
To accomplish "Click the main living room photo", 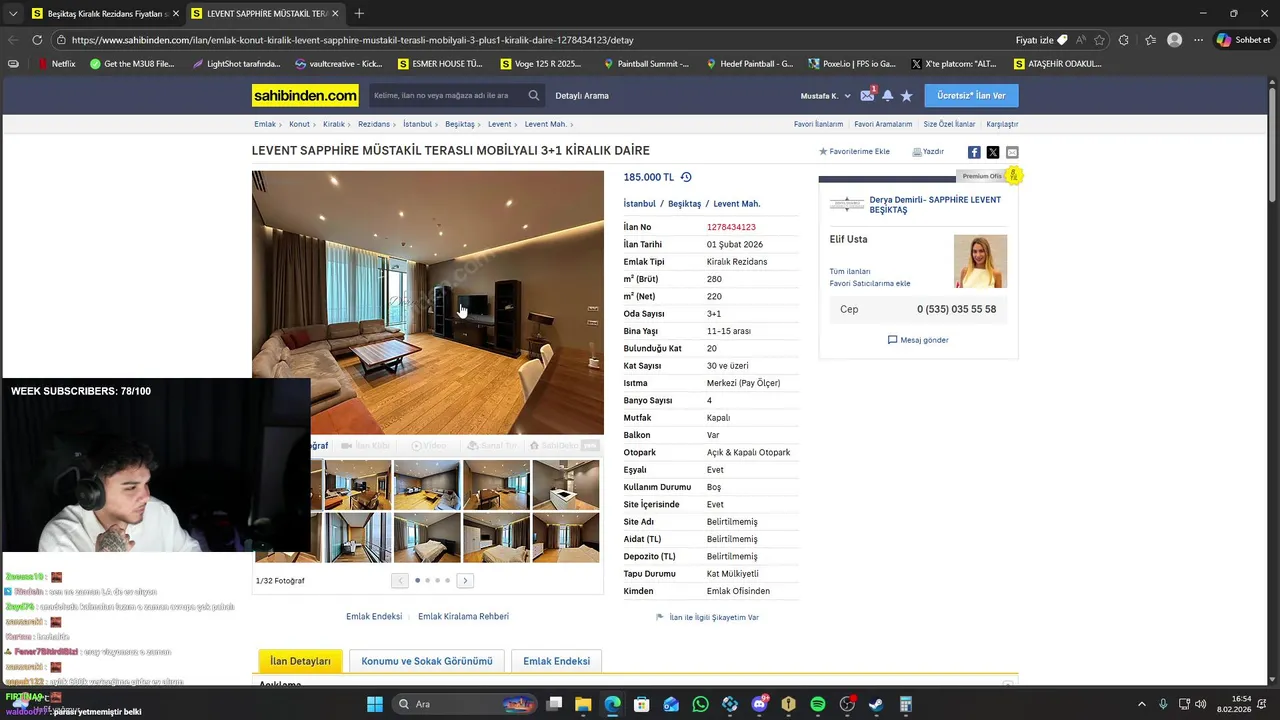I will coord(428,303).
